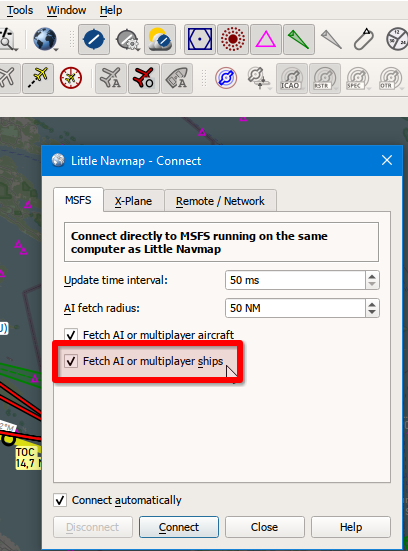
Task: Toggle show airports blue circle icon
Action: (x=94, y=39)
